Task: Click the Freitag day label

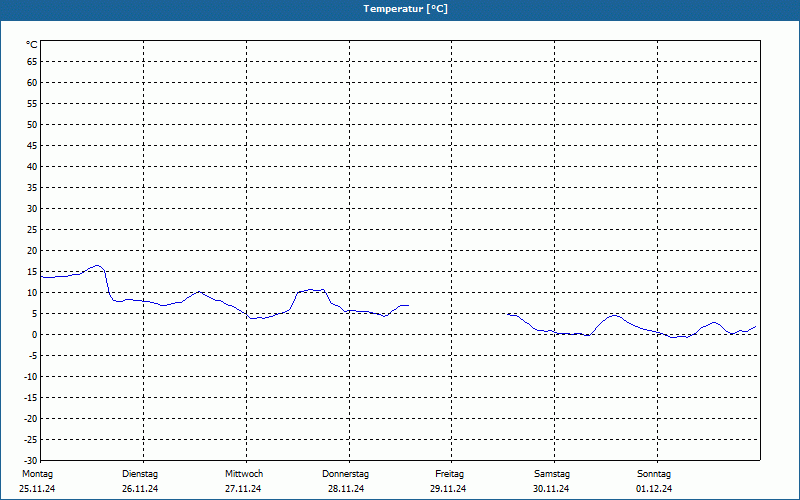Action: [x=449, y=474]
